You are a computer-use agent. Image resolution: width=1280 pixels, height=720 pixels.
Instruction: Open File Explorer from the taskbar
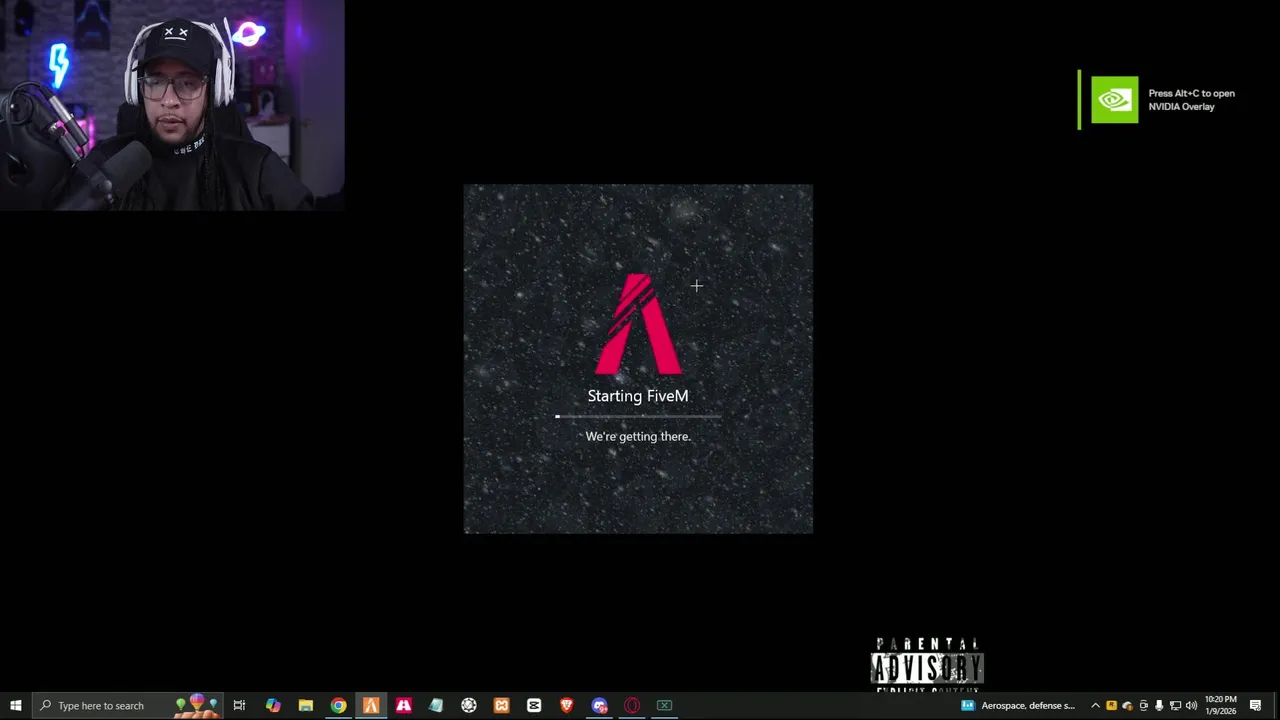coord(306,705)
